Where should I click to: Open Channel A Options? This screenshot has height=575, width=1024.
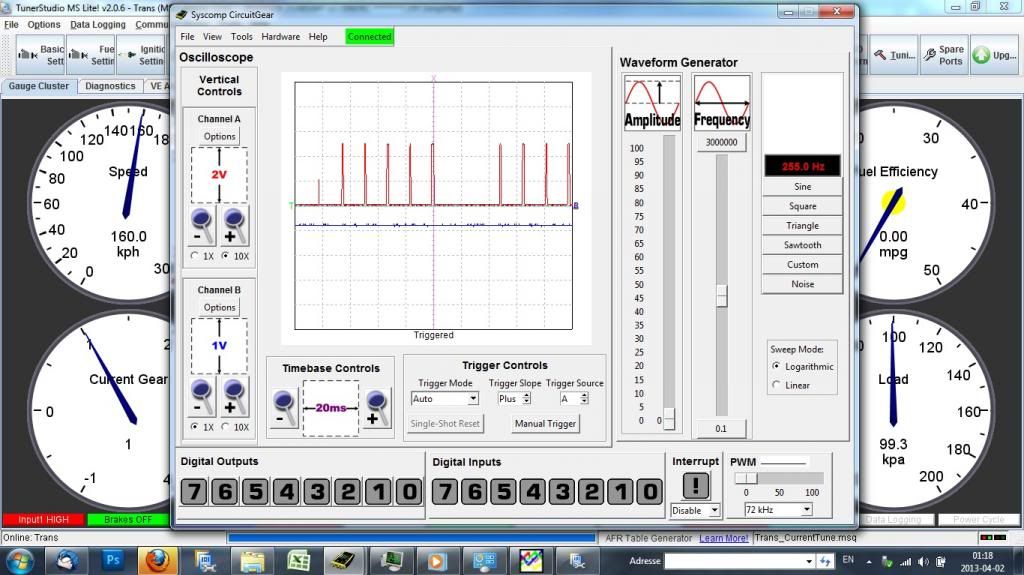(219, 137)
